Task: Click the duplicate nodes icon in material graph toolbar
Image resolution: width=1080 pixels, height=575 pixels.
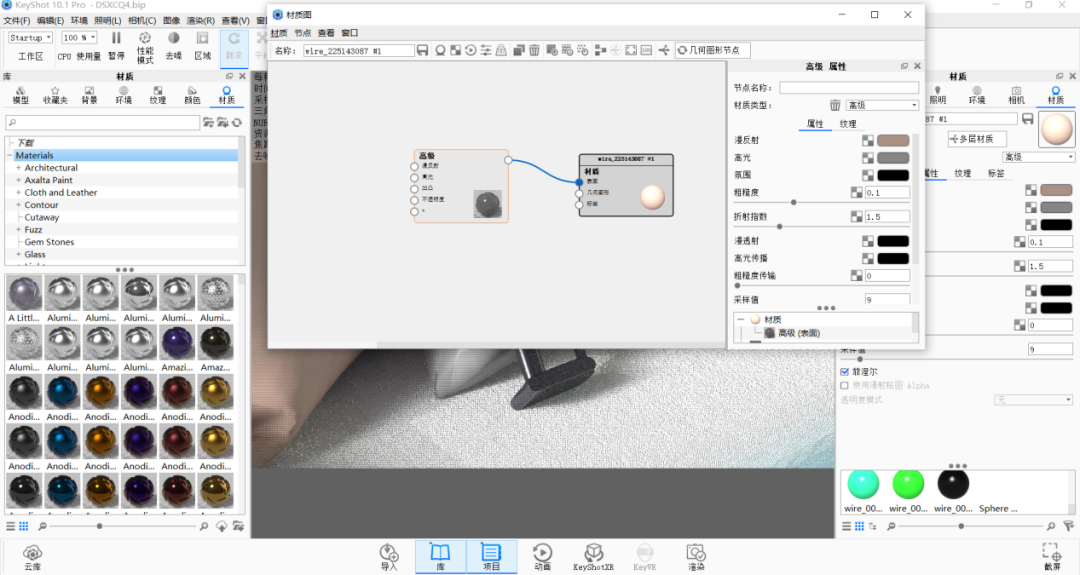Action: coord(519,50)
